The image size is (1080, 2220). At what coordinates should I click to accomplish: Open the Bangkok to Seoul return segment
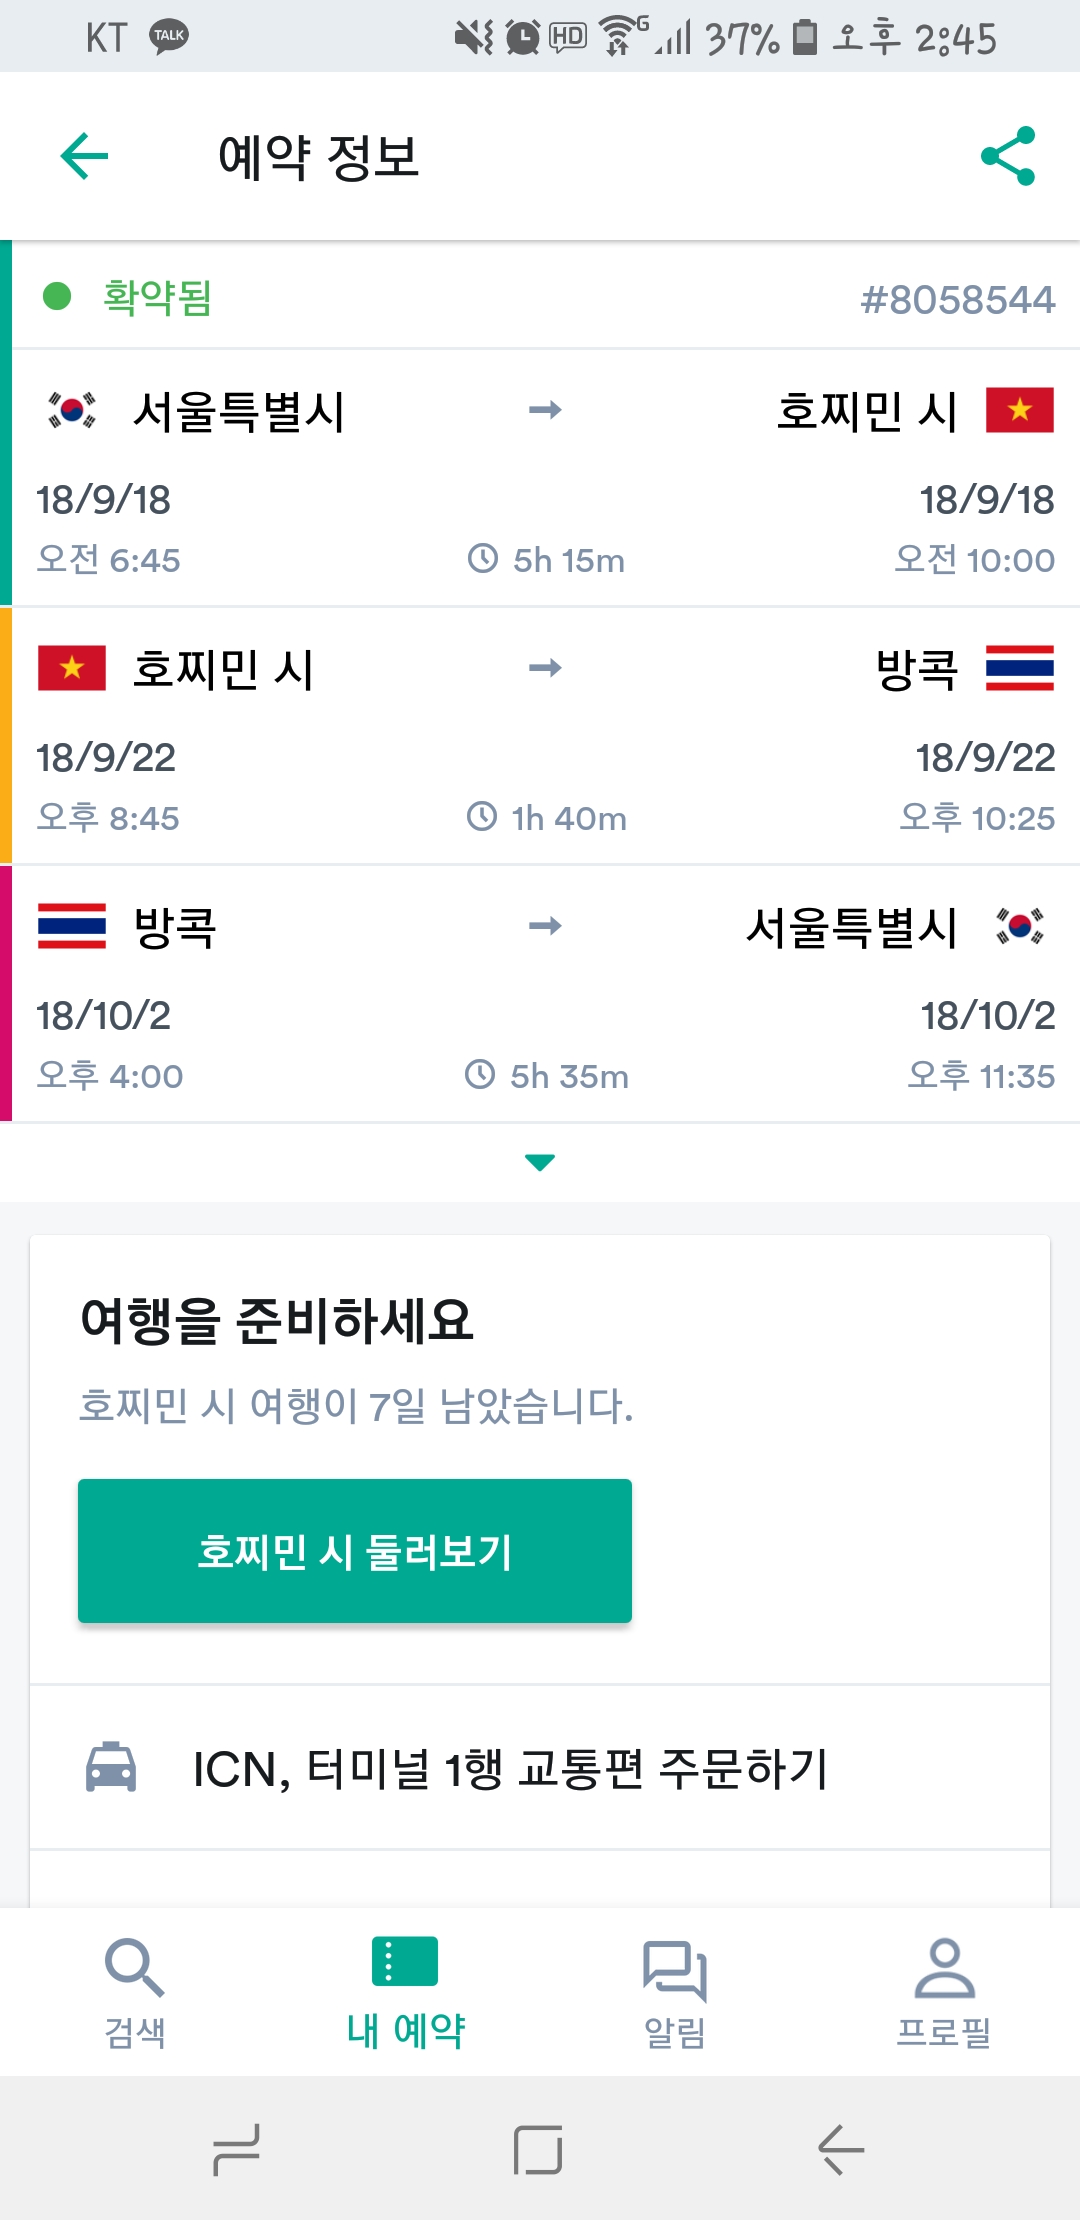(545, 994)
